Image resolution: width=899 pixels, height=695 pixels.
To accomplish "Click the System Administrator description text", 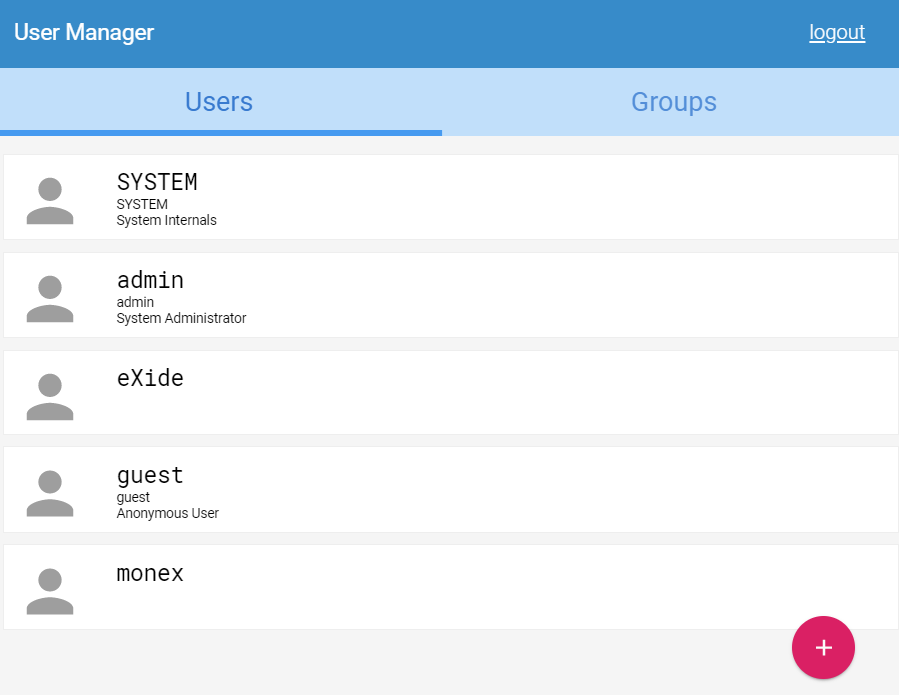I will click(181, 318).
